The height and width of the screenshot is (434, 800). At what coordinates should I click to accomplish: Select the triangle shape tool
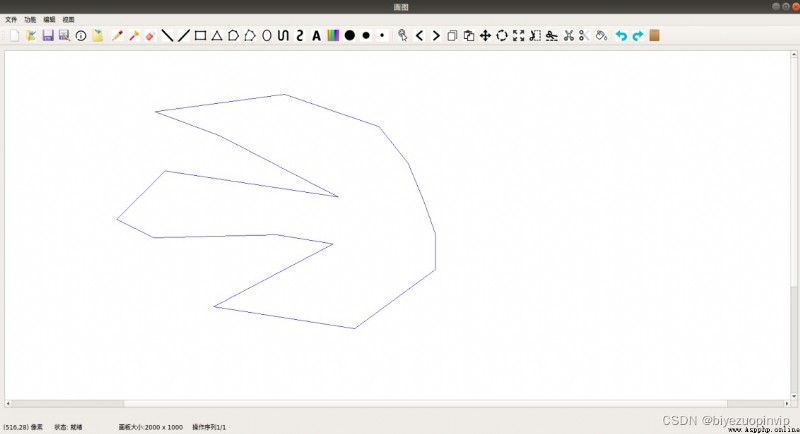[x=217, y=36]
